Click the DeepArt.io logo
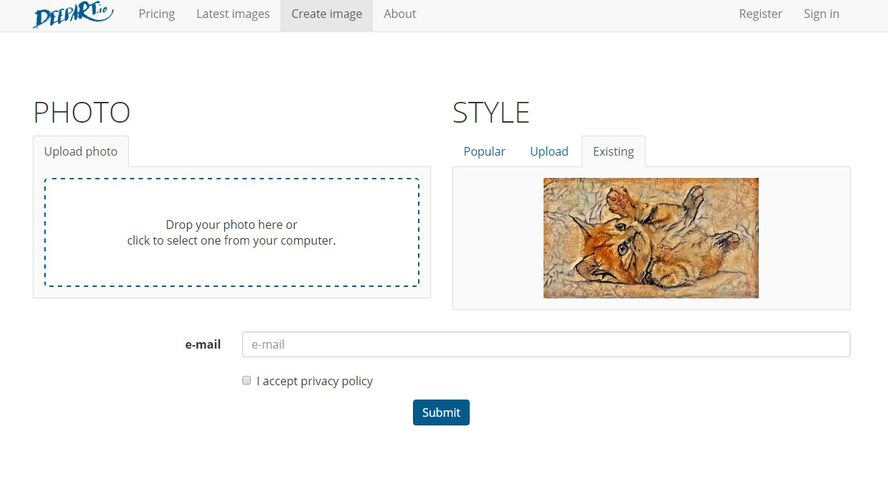888x500 pixels. (x=72, y=15)
